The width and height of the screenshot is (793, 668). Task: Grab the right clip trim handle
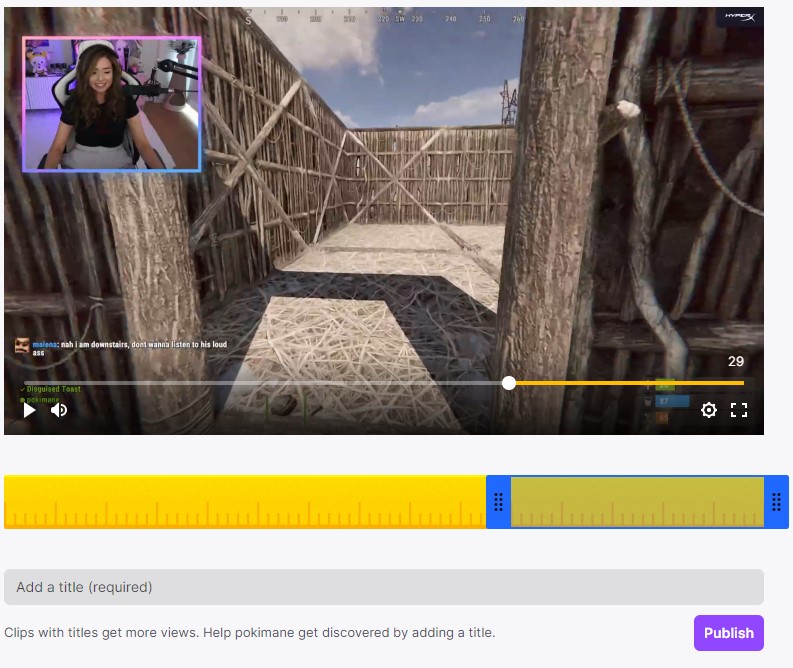coord(776,502)
